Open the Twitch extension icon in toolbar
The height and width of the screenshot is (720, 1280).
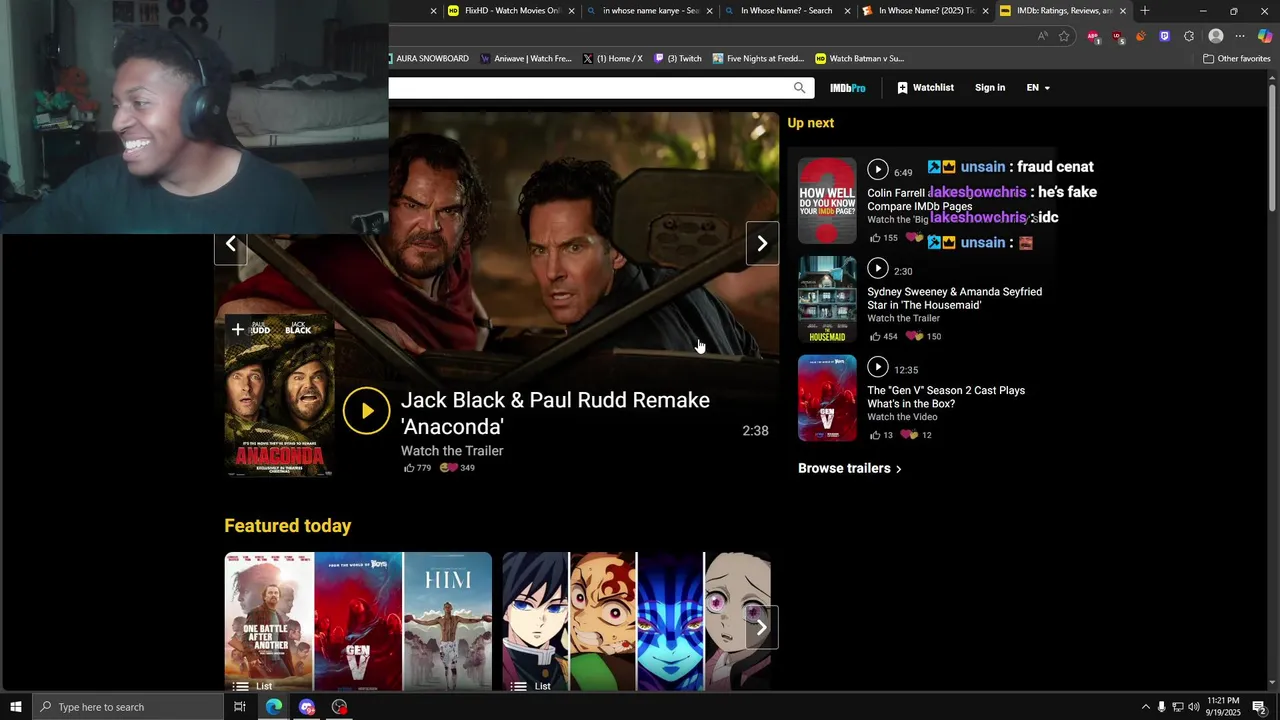[x=1164, y=36]
